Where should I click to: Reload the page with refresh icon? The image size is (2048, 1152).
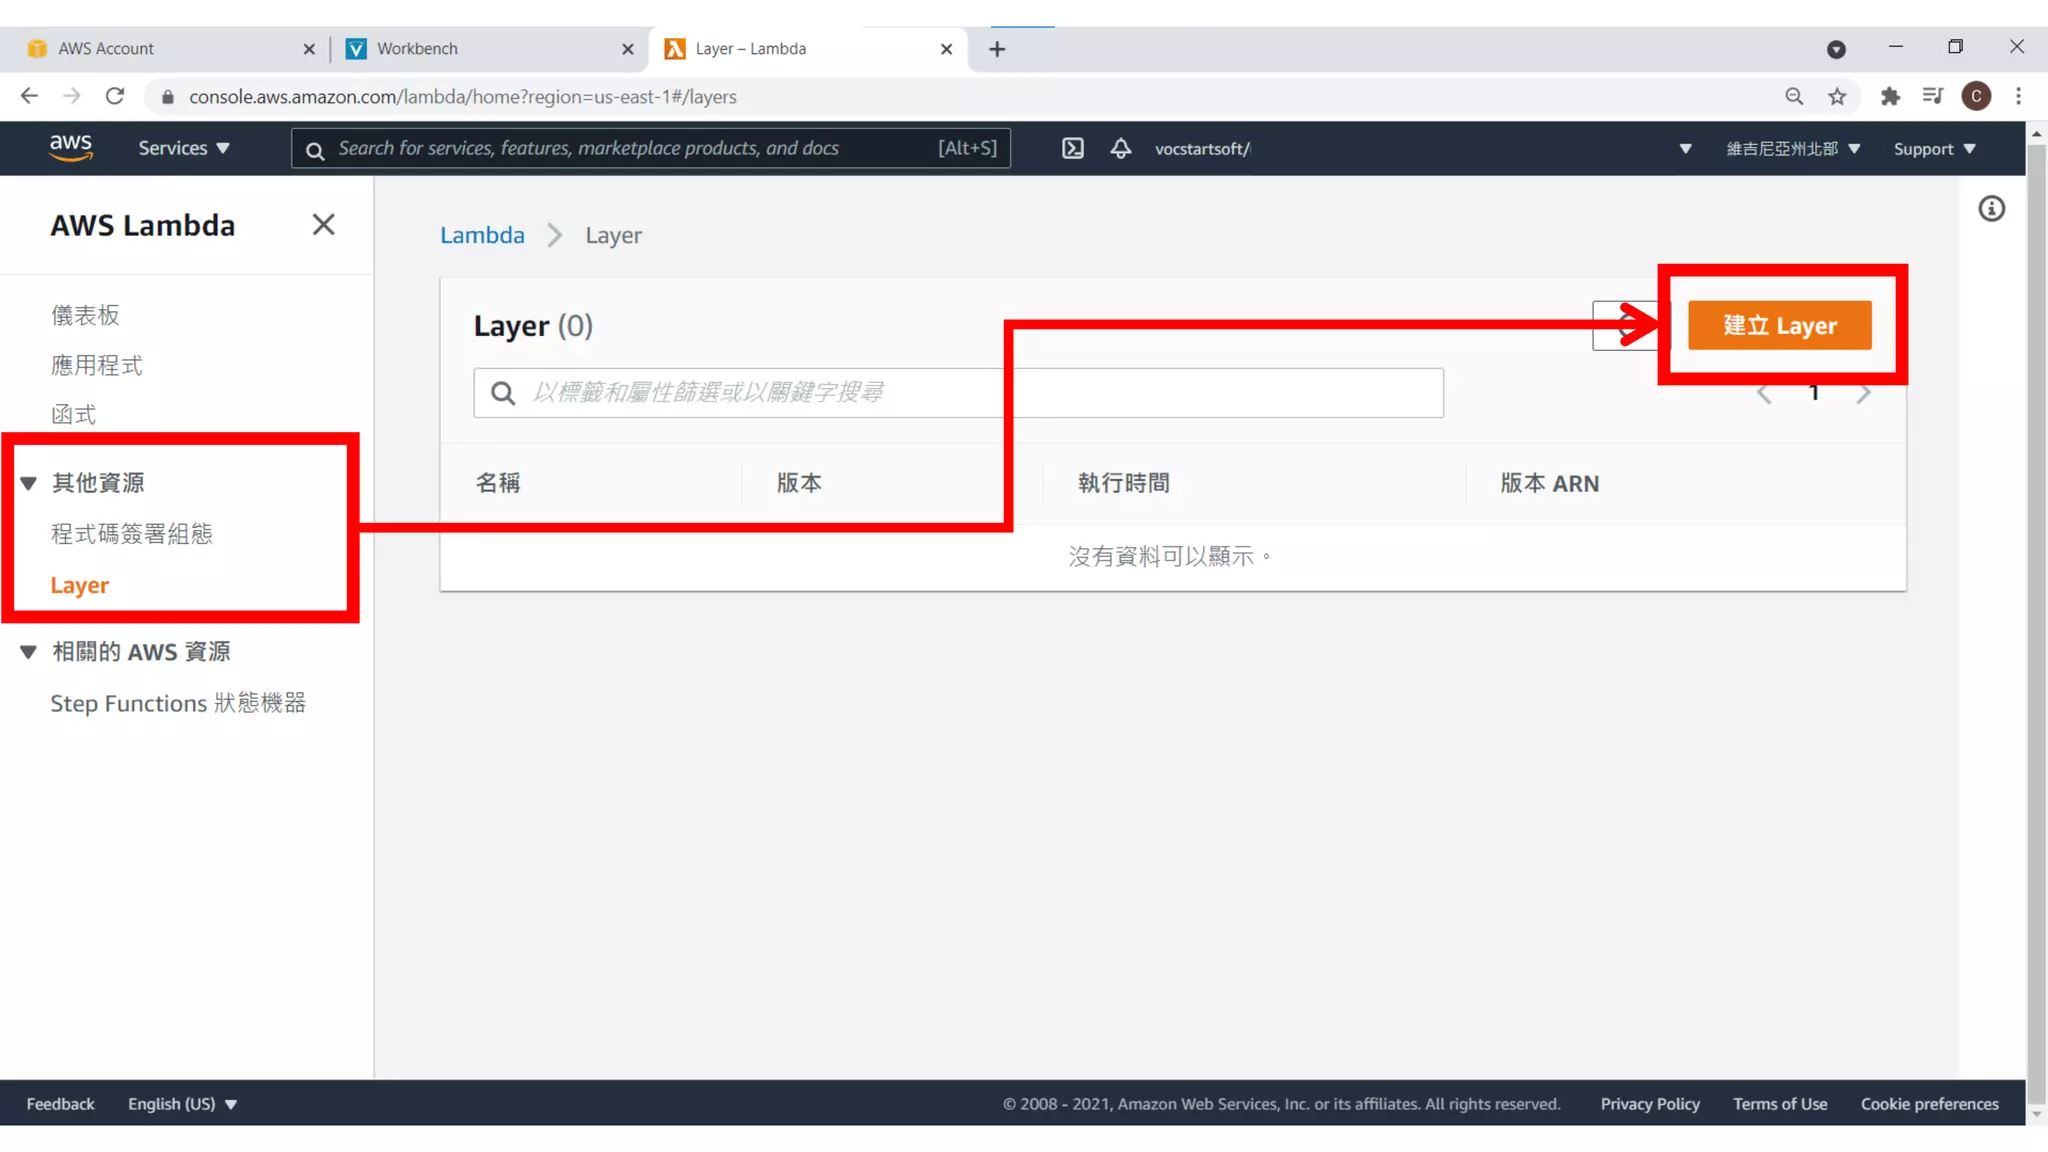tap(115, 96)
